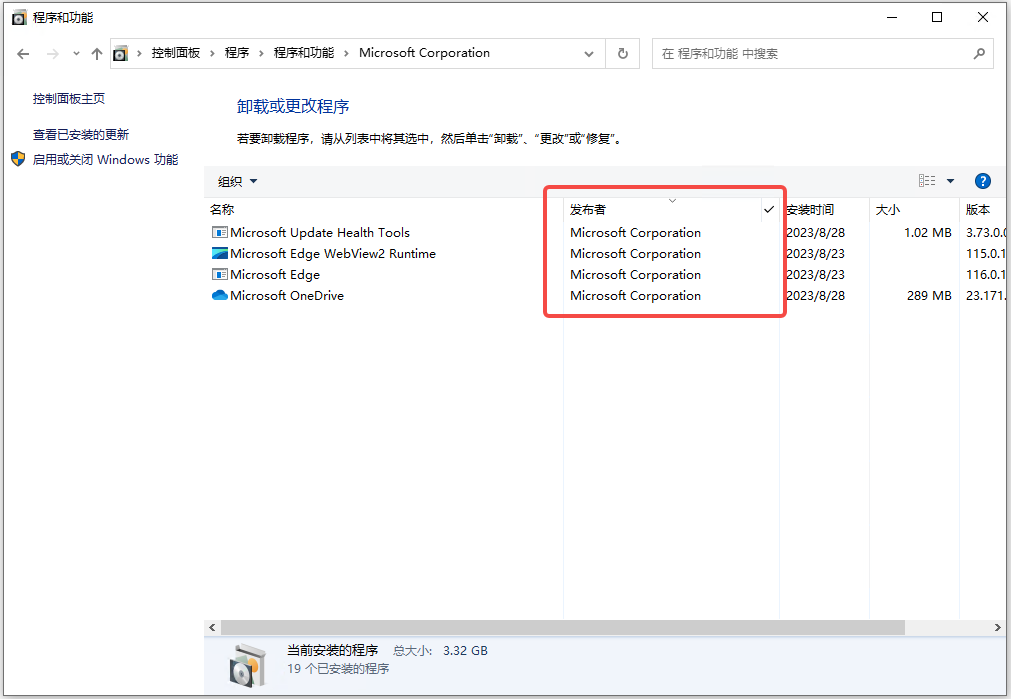
Task: Open the 组织 dropdown menu
Action: coord(237,182)
